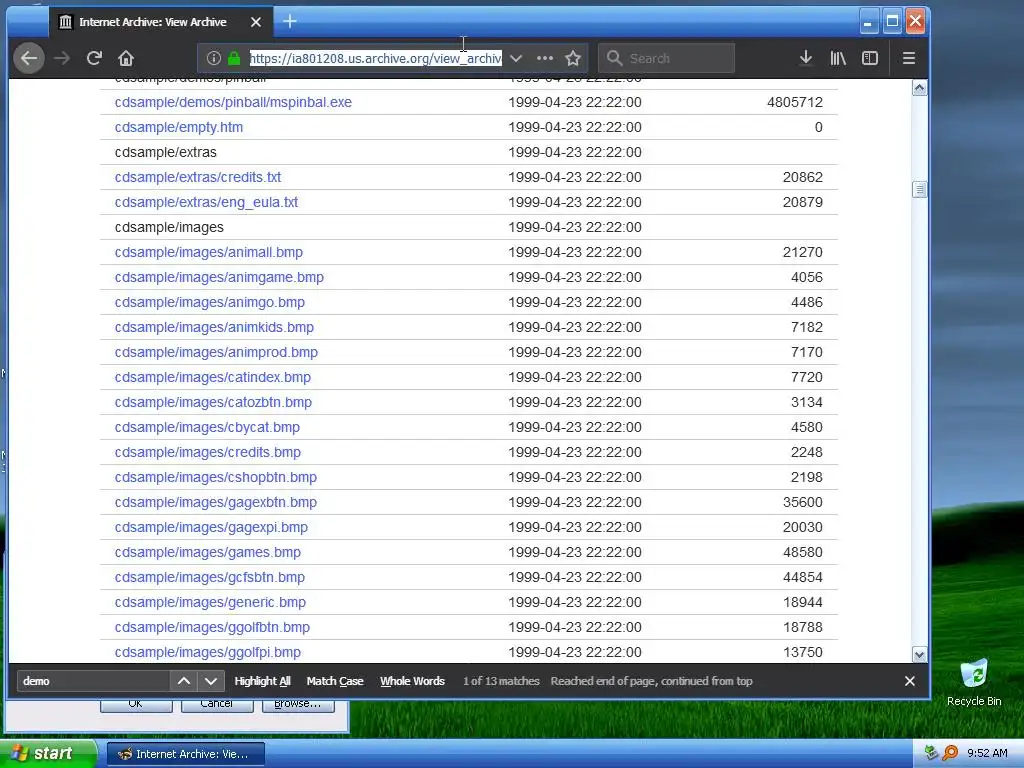Click the cdsample/extras folder row text
Viewport: 1024px width, 768px height.
[x=165, y=152]
